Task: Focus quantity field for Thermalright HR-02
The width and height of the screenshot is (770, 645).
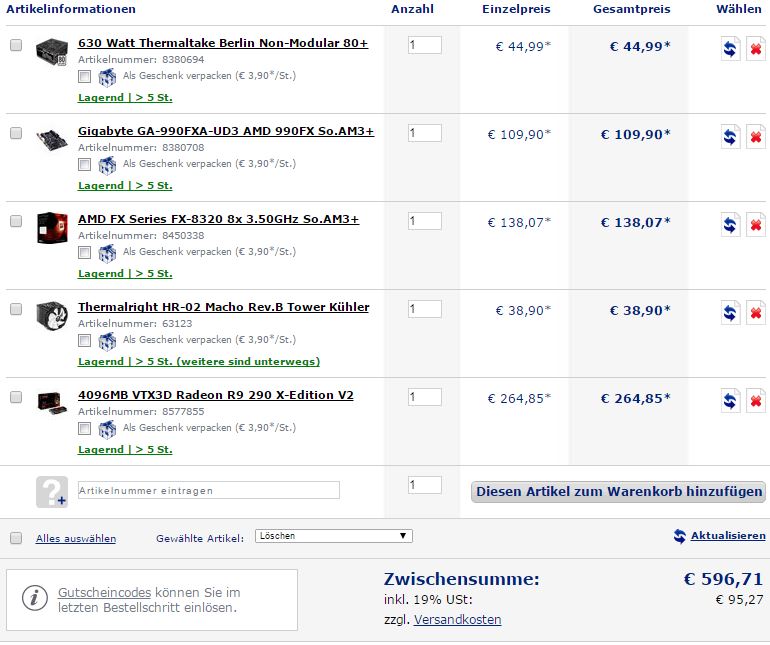Action: tap(425, 309)
